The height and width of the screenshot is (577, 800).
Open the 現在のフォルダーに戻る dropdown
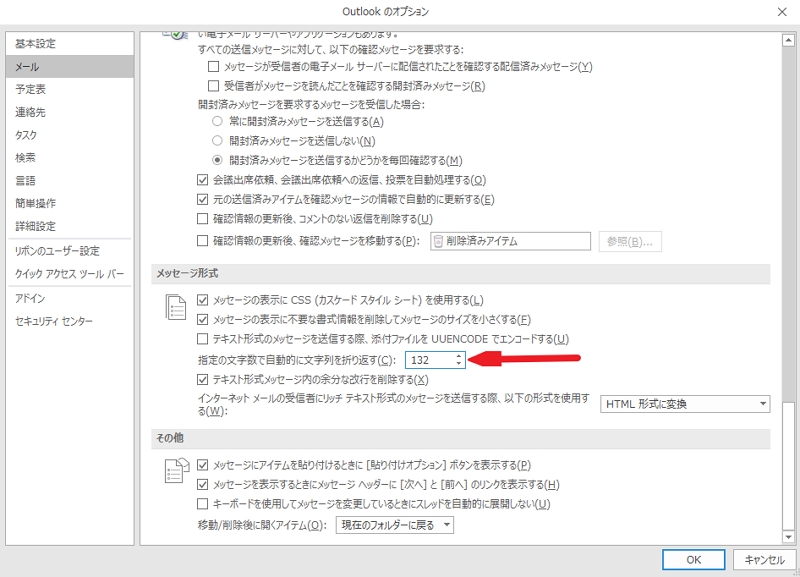coord(394,525)
